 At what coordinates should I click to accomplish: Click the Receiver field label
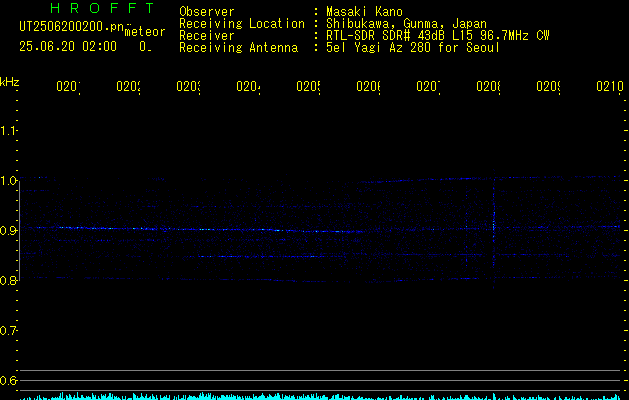coord(207,36)
